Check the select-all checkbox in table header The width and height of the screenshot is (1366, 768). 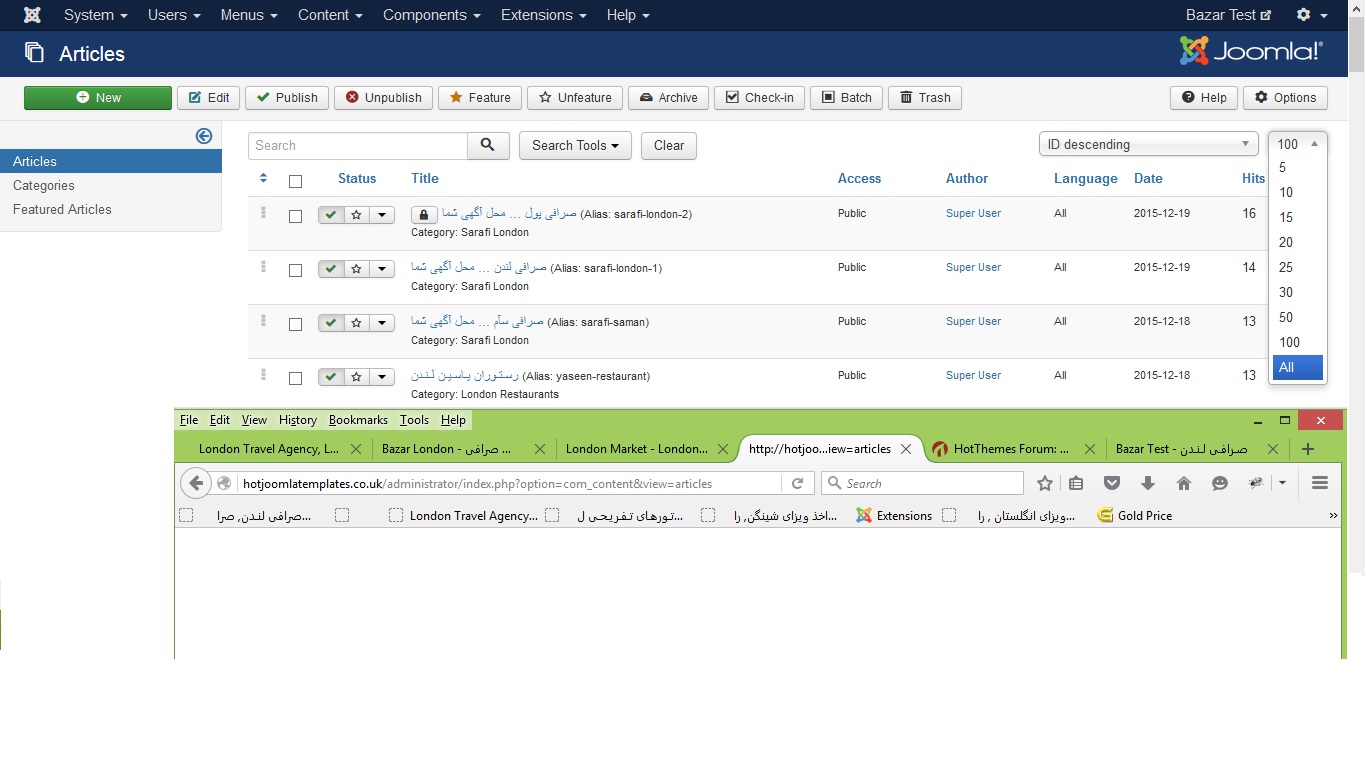pos(295,181)
